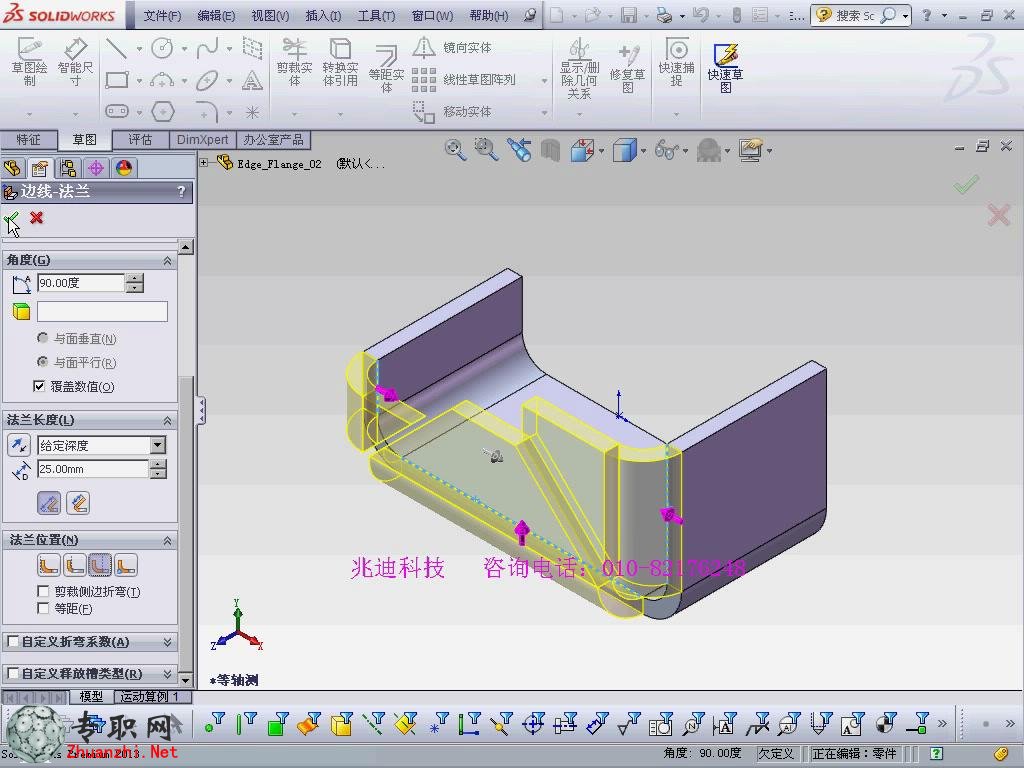
Task: Enable Custom Relief Type checkbox
Action: pyautogui.click(x=12, y=673)
